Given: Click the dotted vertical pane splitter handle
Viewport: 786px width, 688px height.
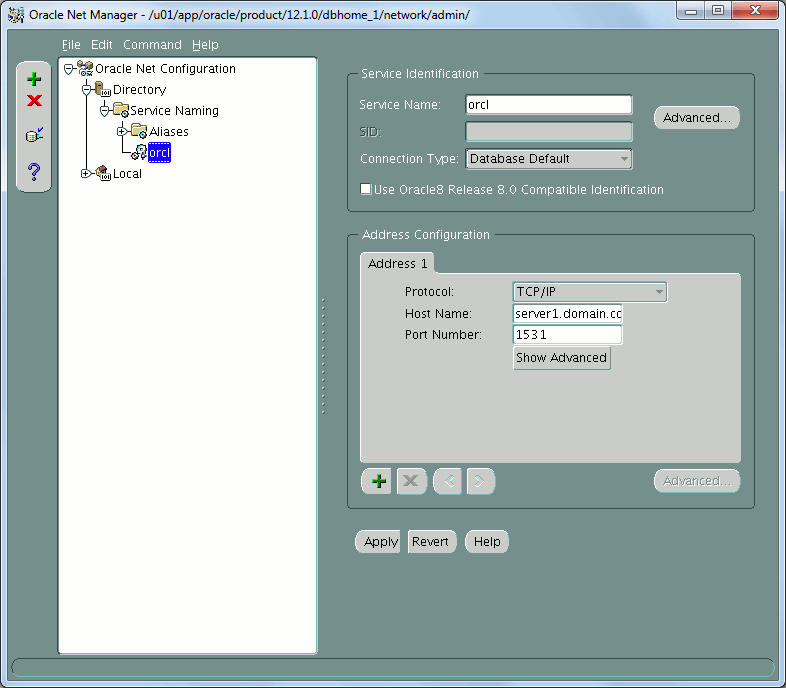Looking at the screenshot, I should (323, 356).
